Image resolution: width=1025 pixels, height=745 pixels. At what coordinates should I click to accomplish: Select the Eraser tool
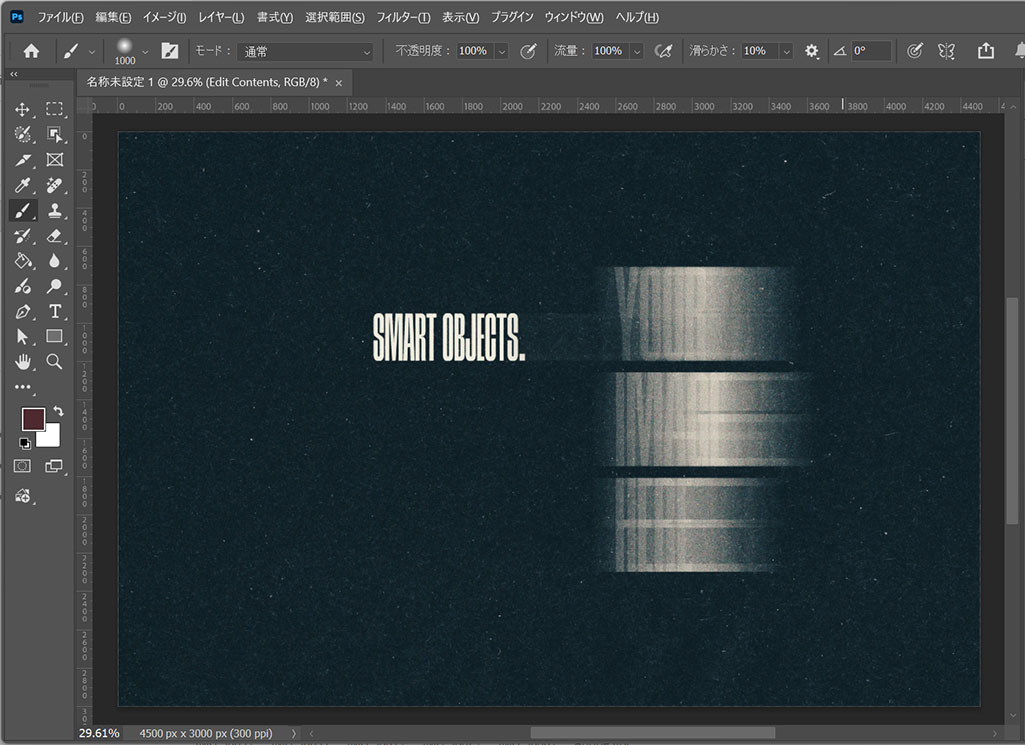pyautogui.click(x=54, y=236)
